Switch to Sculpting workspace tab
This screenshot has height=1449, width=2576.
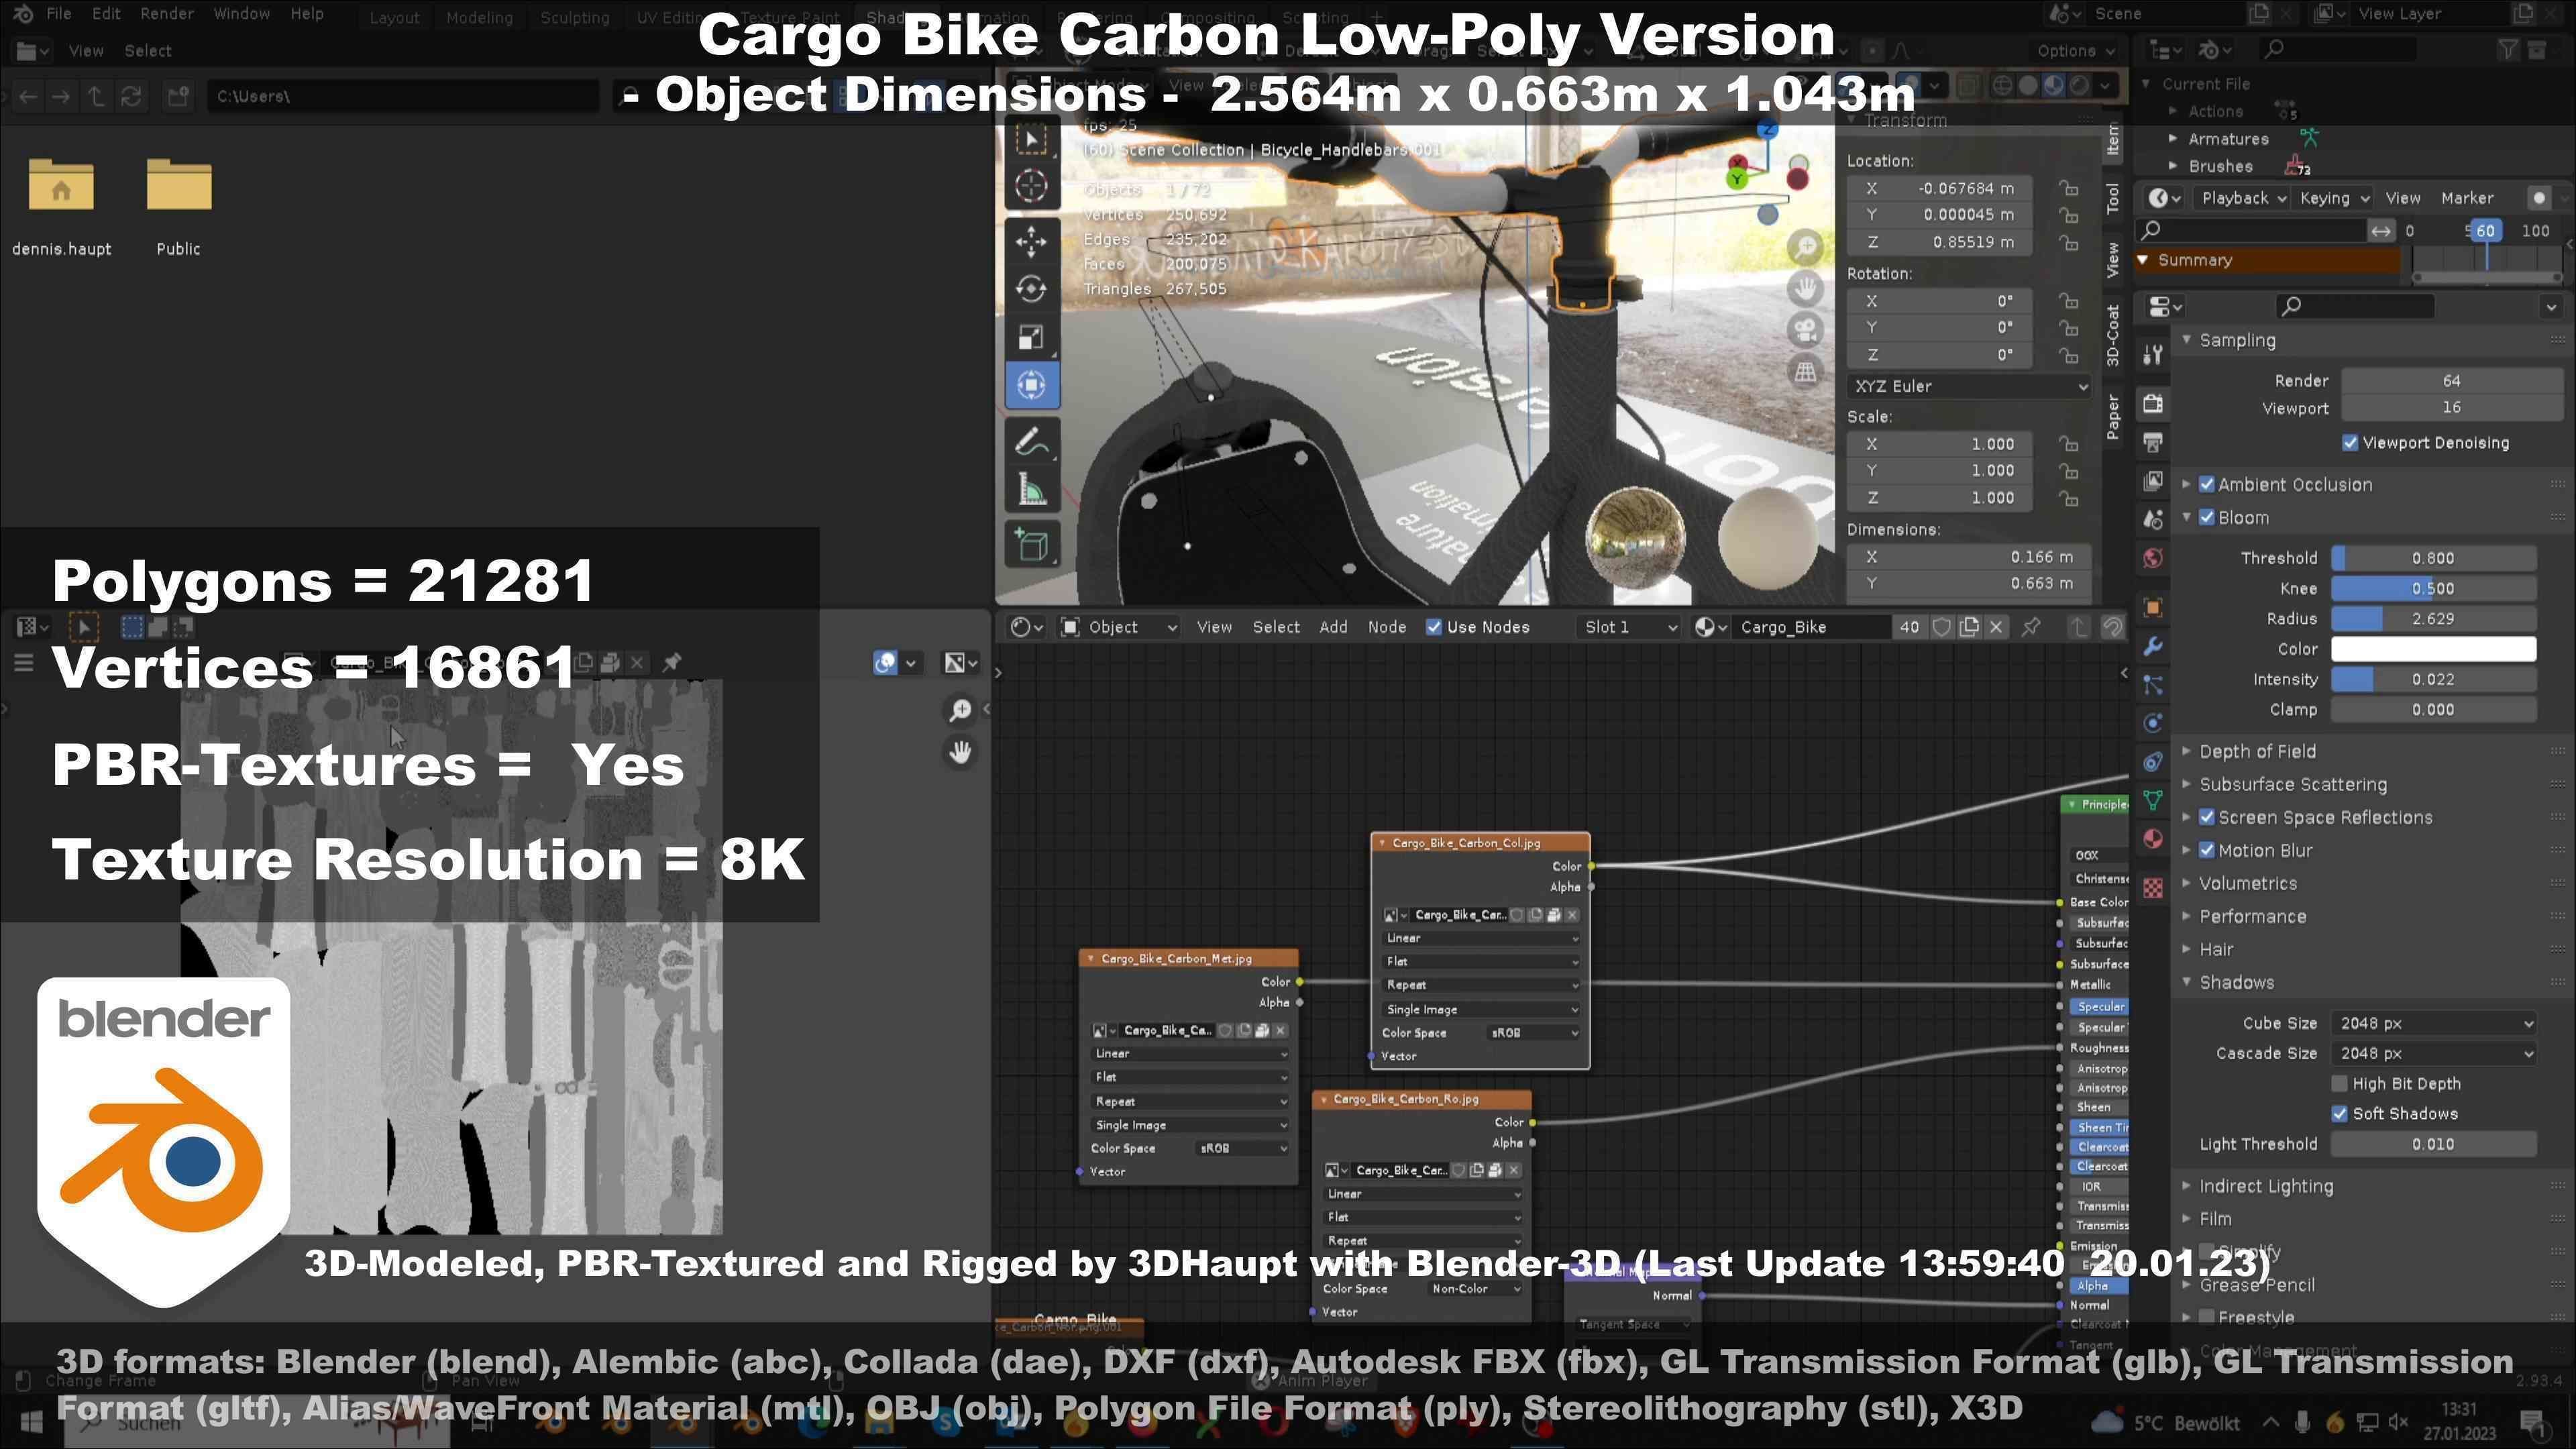pos(574,18)
